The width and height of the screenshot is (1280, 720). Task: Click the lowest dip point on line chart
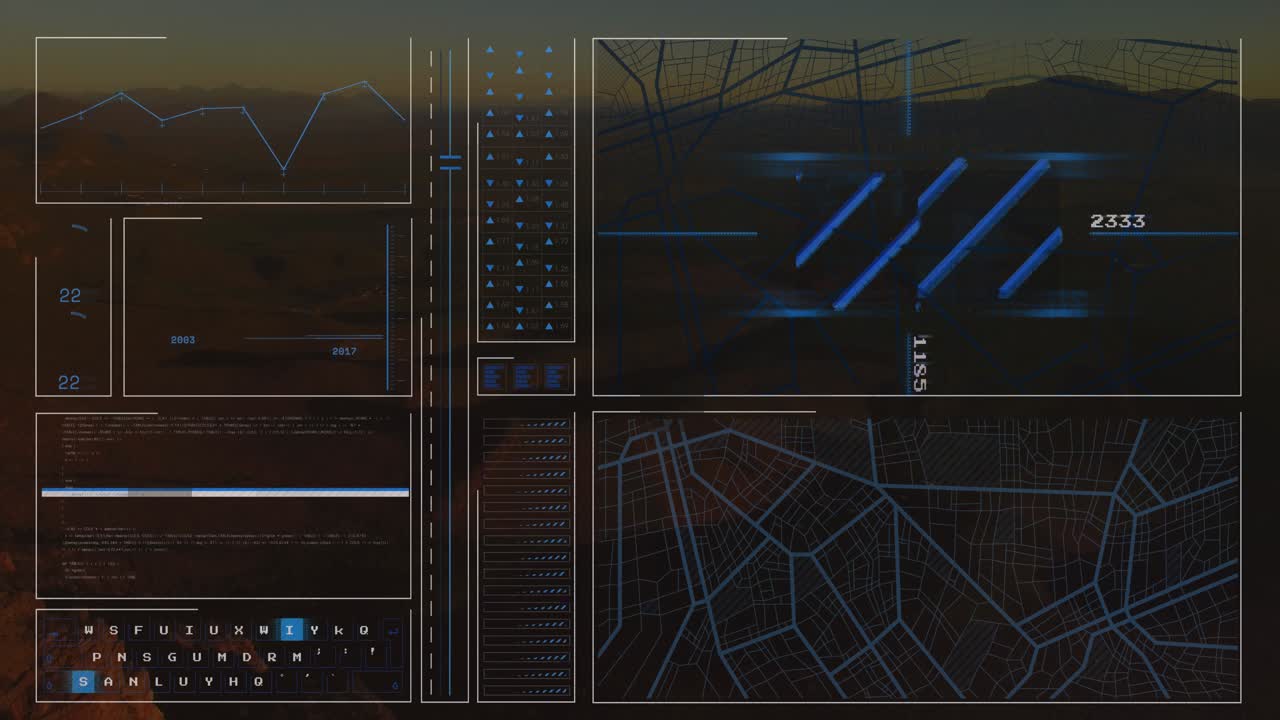[283, 171]
